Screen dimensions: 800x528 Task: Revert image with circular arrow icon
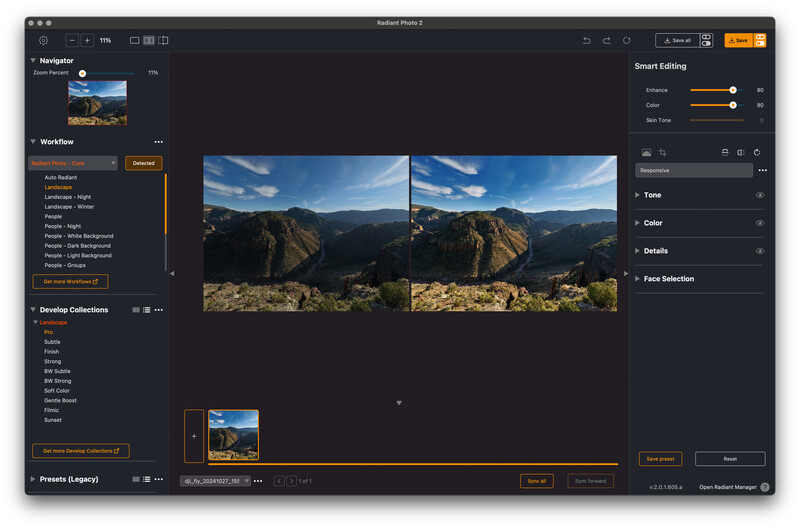click(627, 40)
